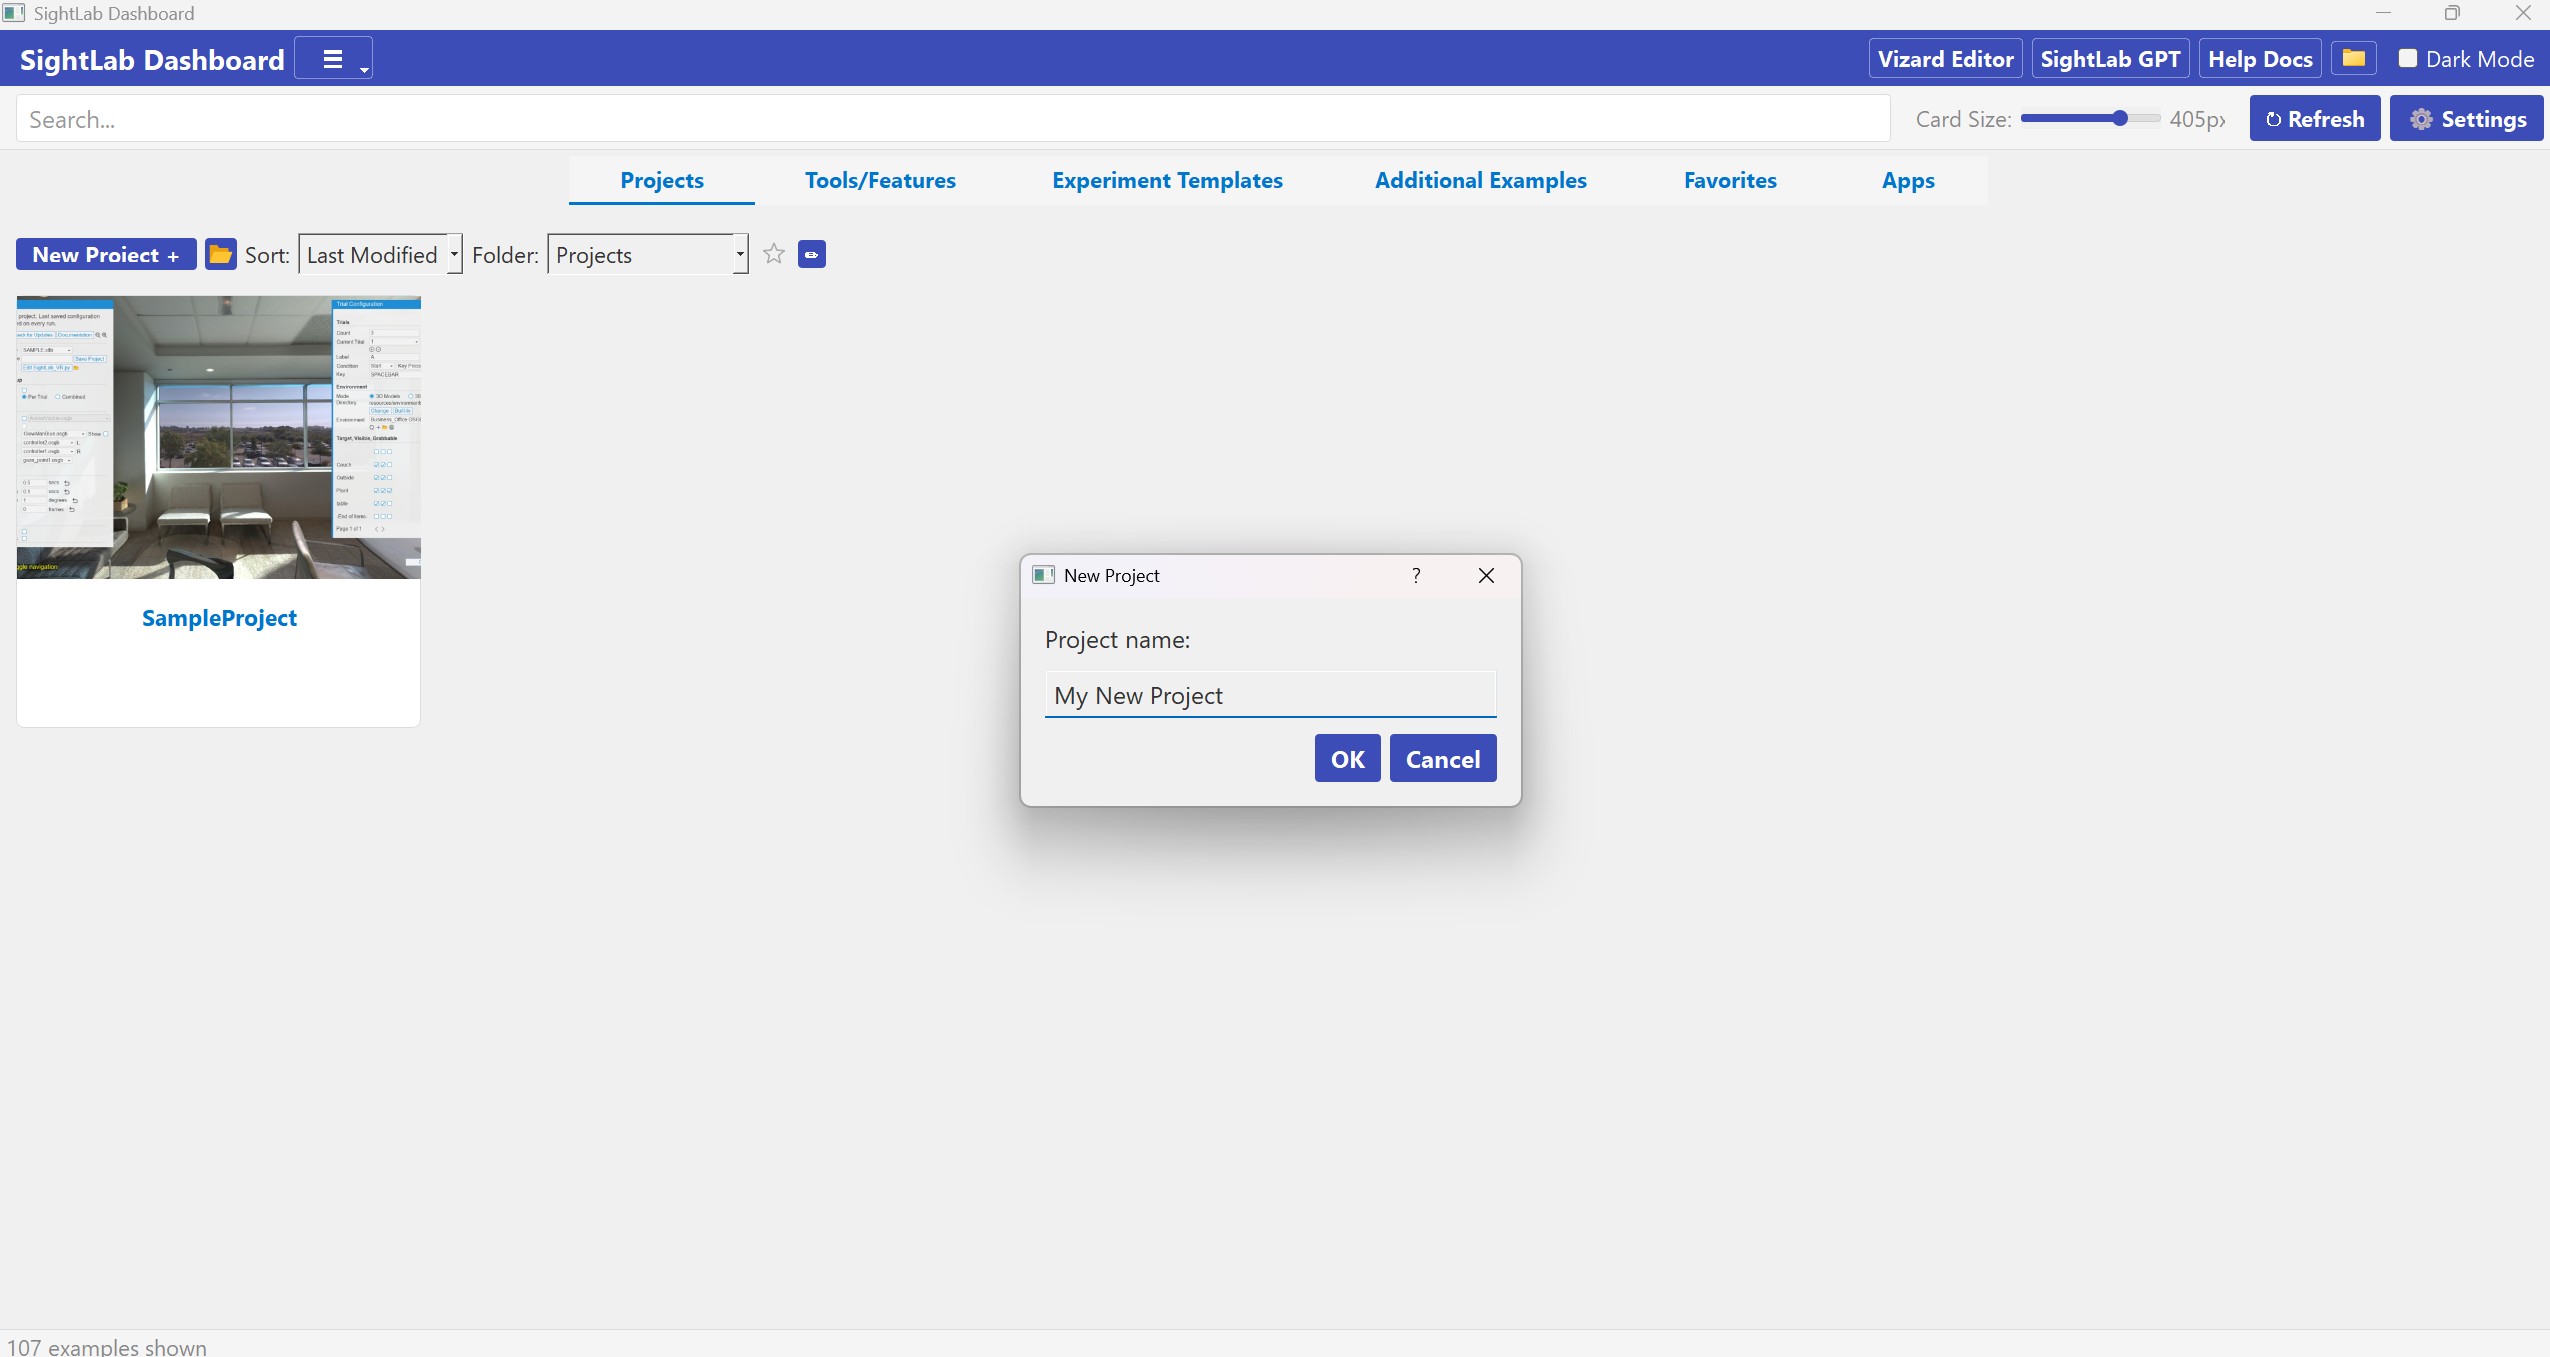Screen dimensions: 2550x1357
Task: Click the blue pencil rename folder icon
Action: (x=811, y=254)
